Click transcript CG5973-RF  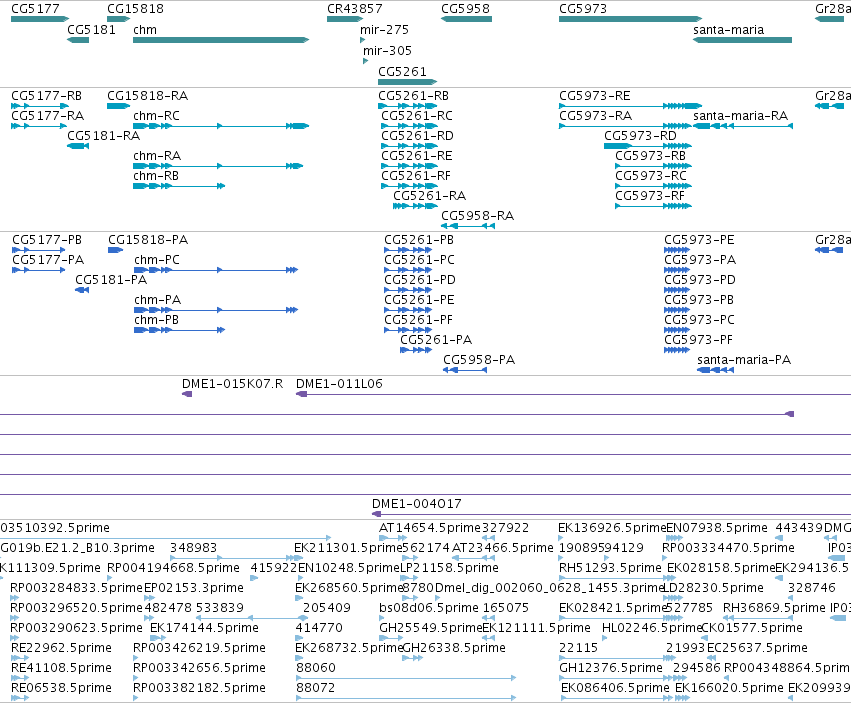(650, 196)
